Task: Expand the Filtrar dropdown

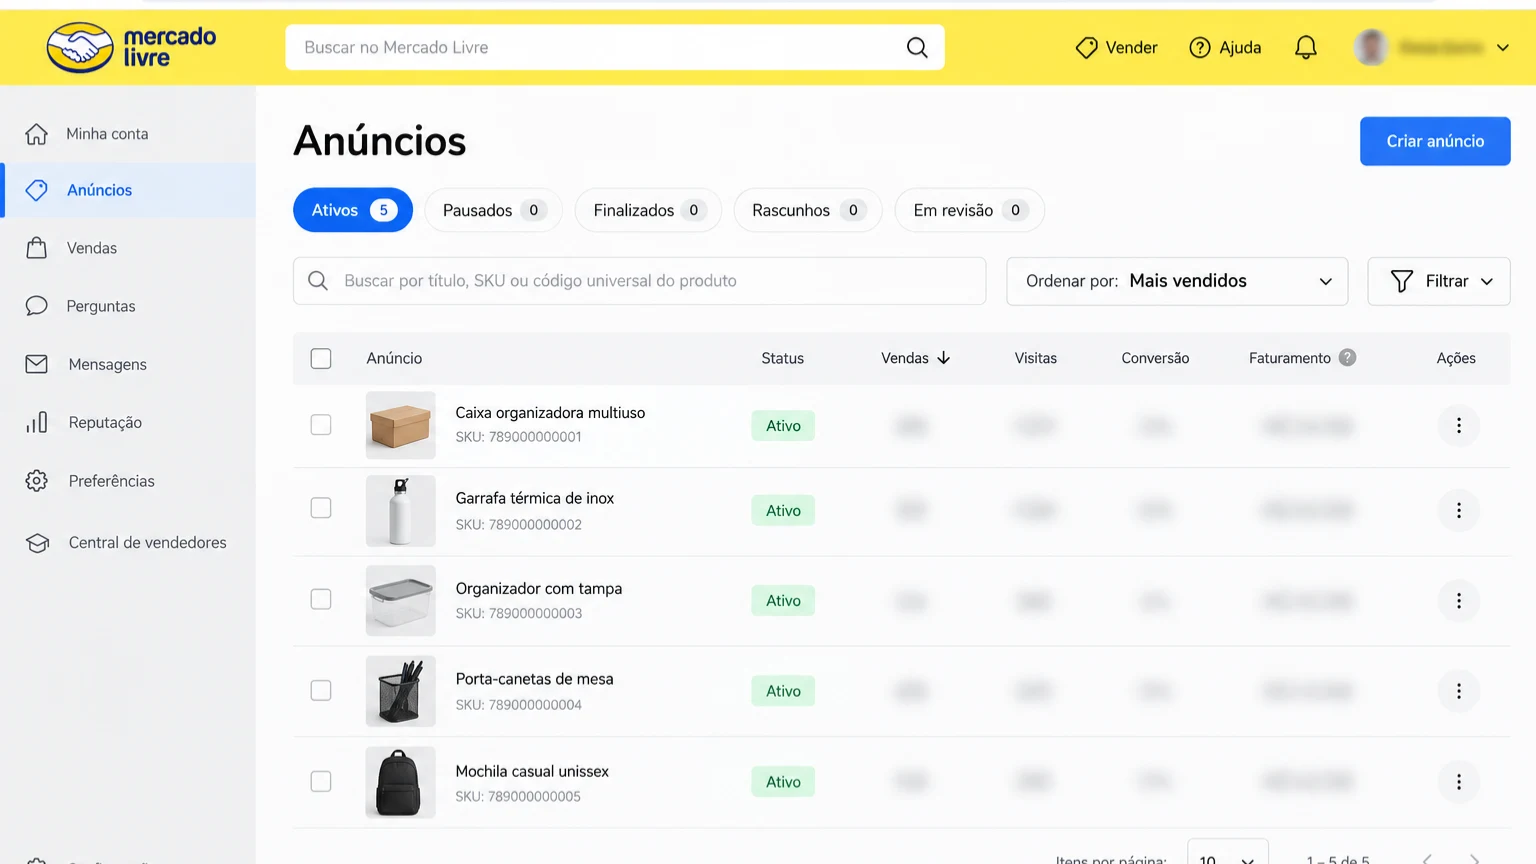Action: [x=1438, y=281]
